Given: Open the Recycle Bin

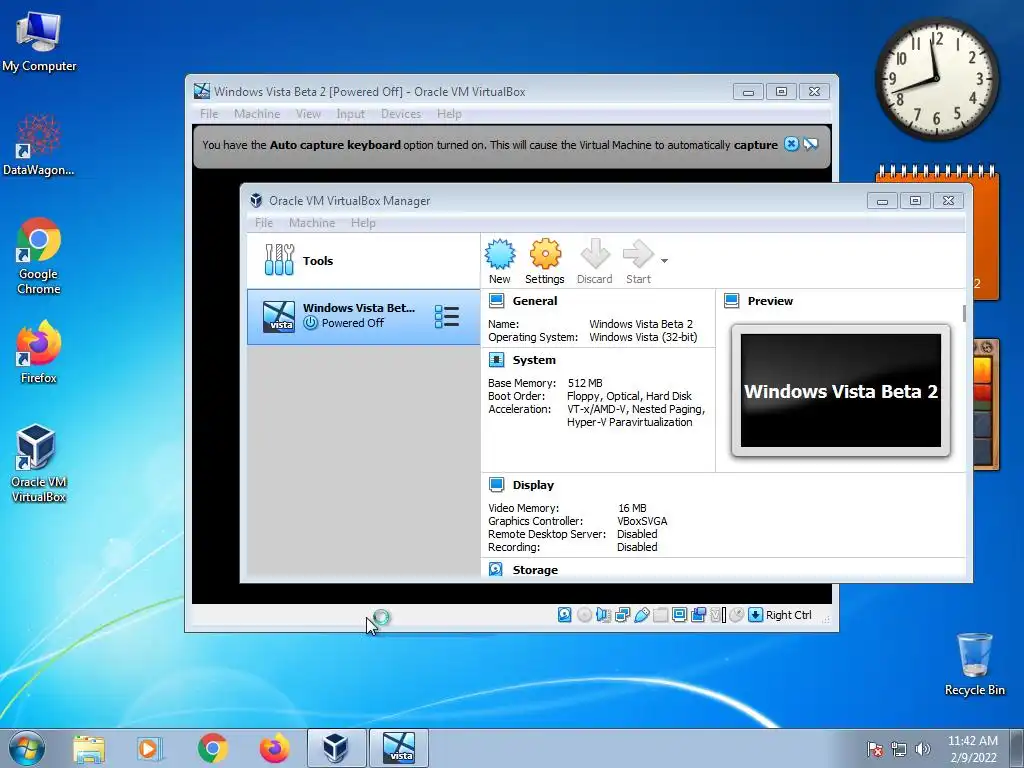Looking at the screenshot, I should point(974,664).
